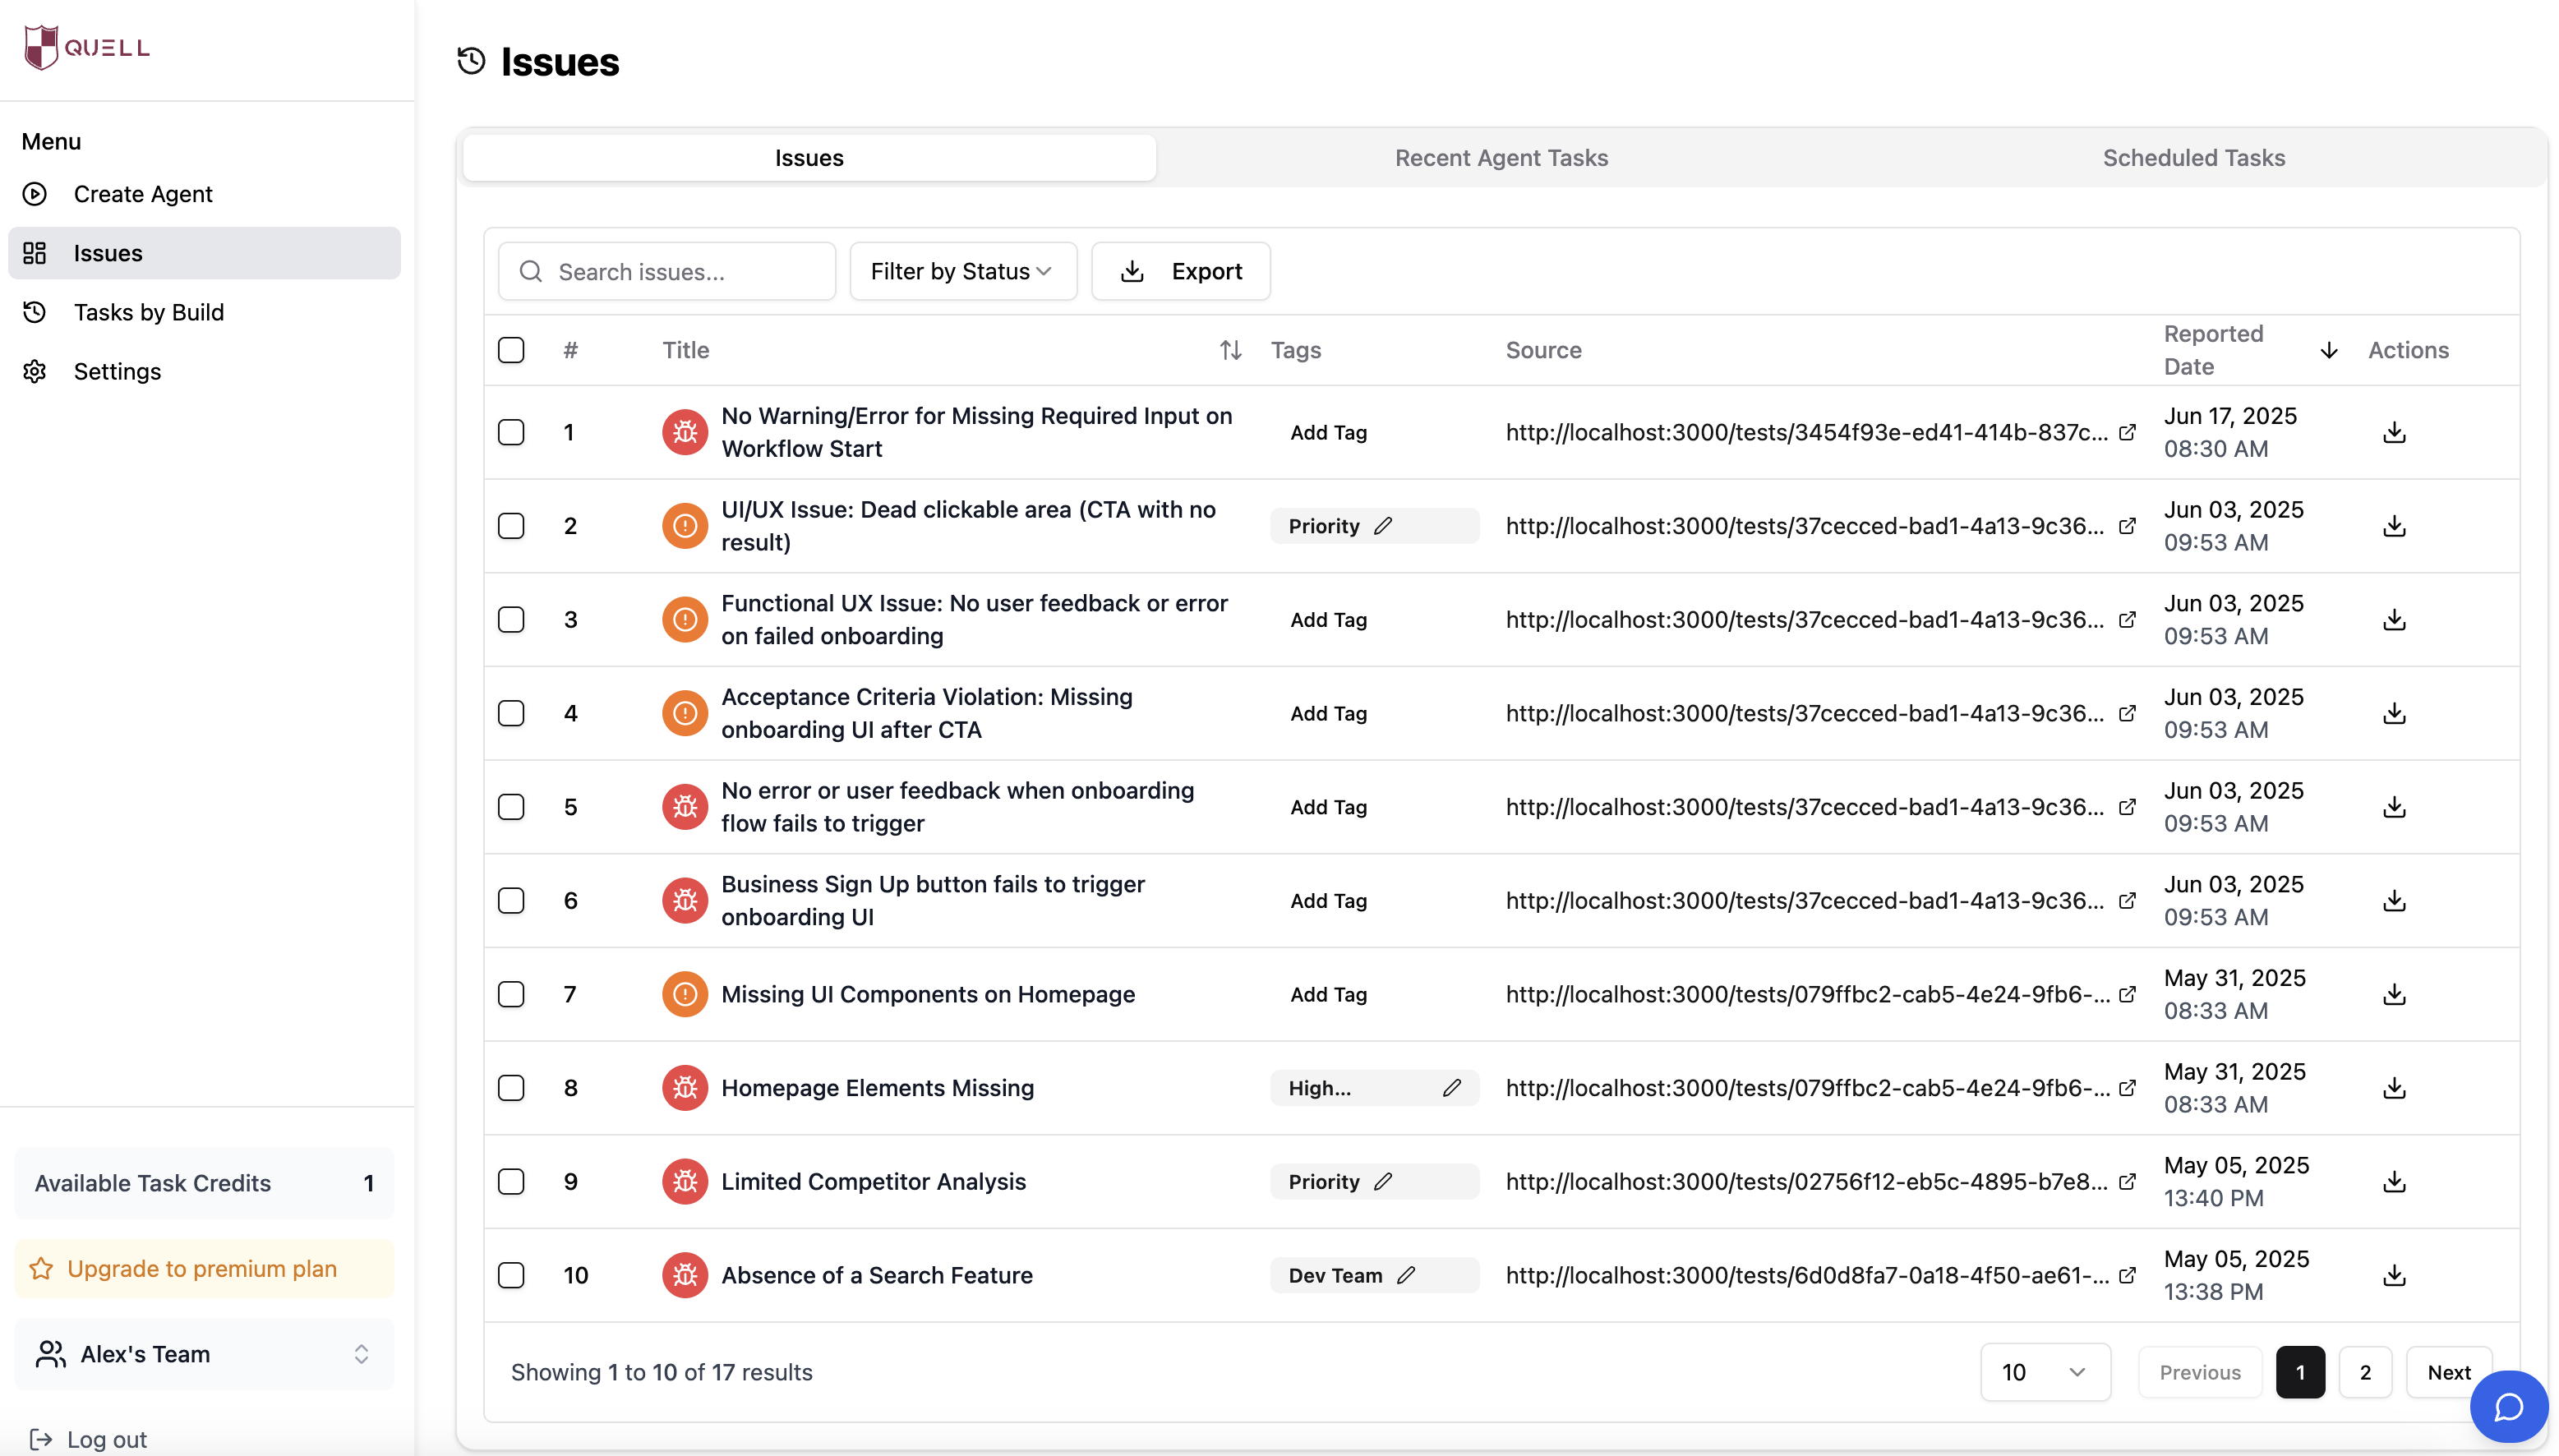Open the chat support bubble

(2508, 1407)
